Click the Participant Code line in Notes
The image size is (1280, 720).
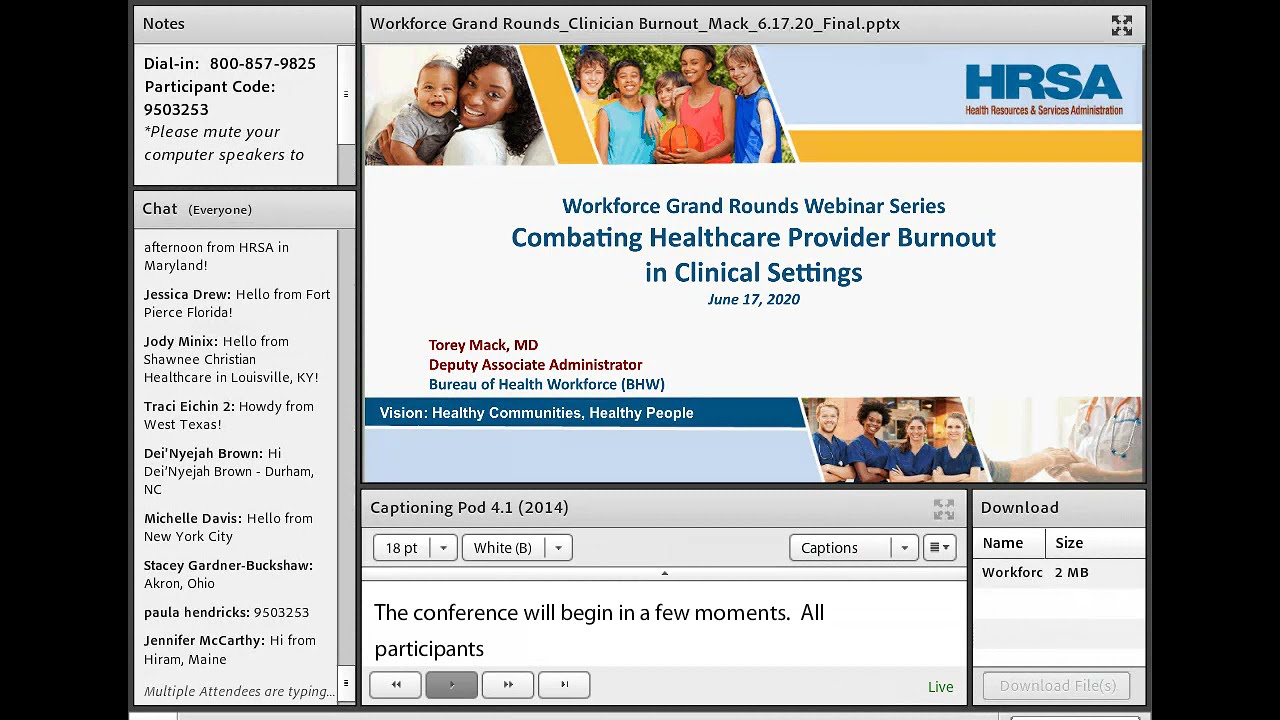point(210,98)
